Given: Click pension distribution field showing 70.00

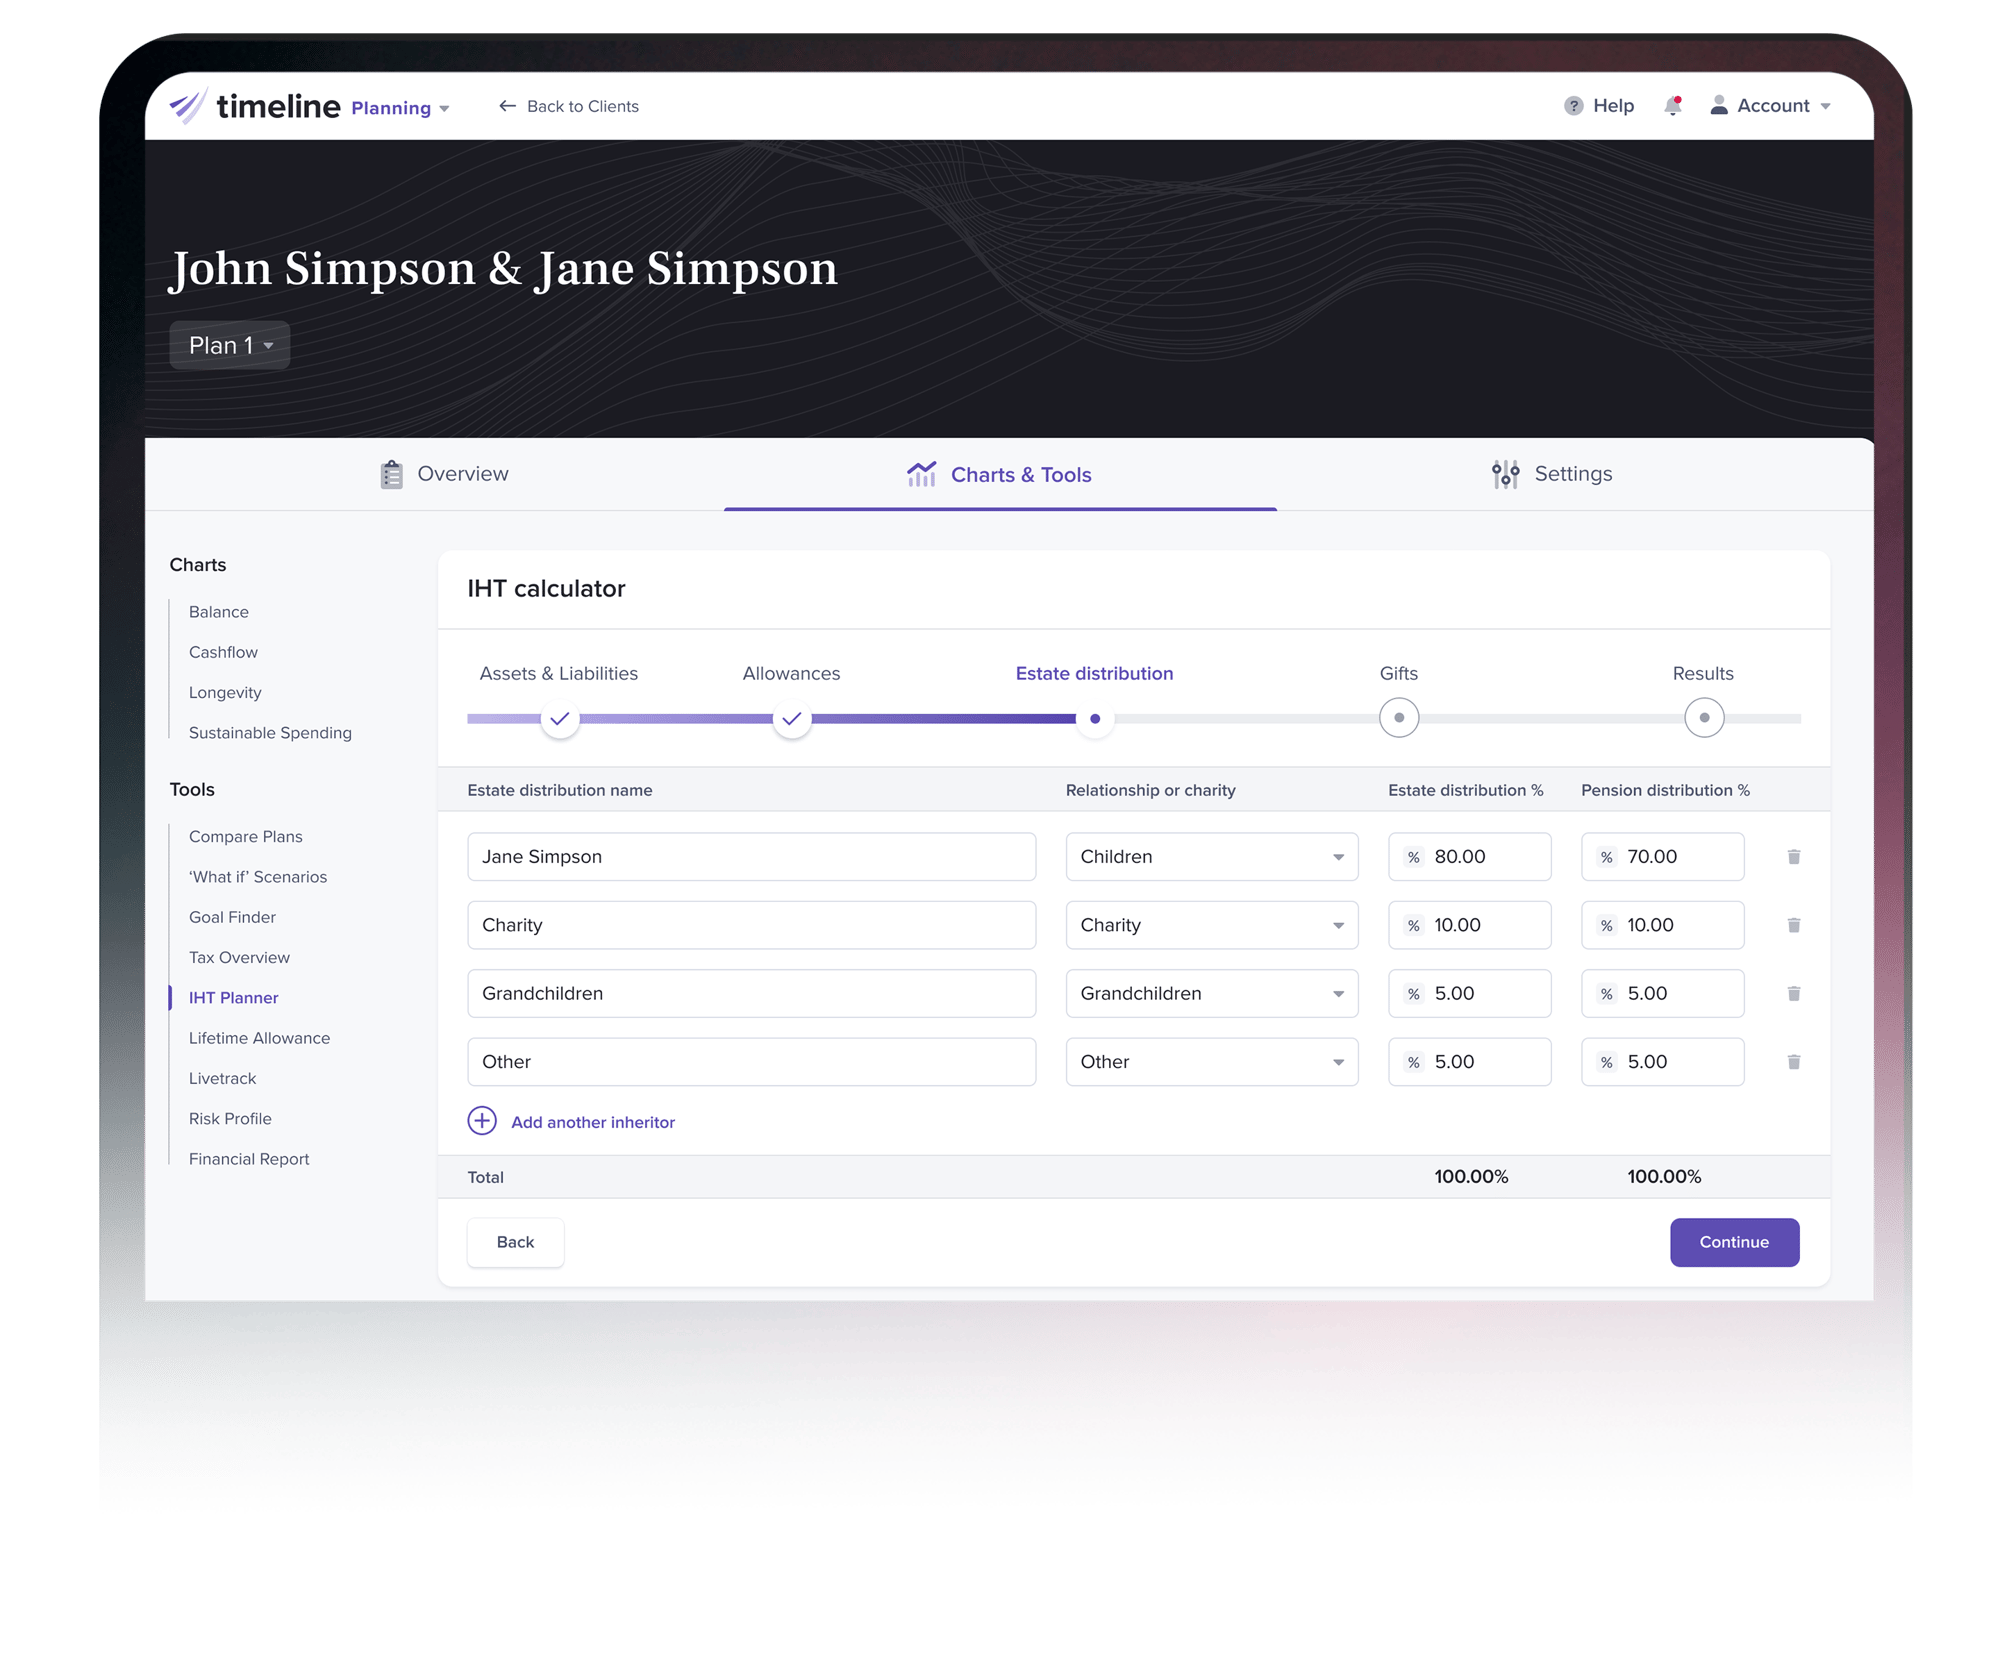Looking at the screenshot, I should coord(1662,857).
